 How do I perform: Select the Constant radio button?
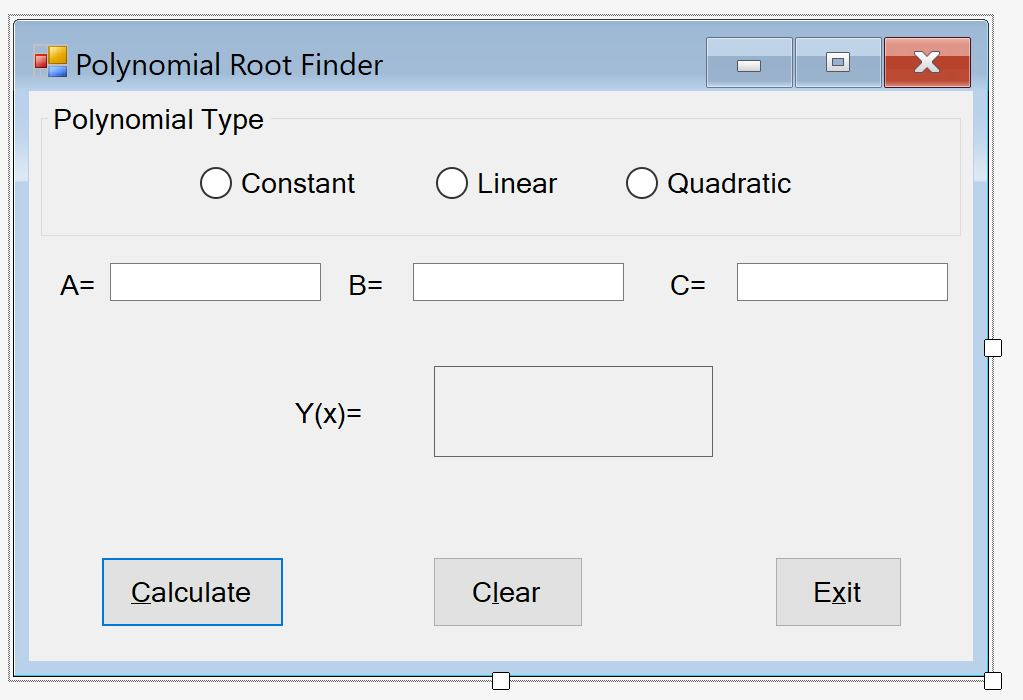[x=215, y=183]
